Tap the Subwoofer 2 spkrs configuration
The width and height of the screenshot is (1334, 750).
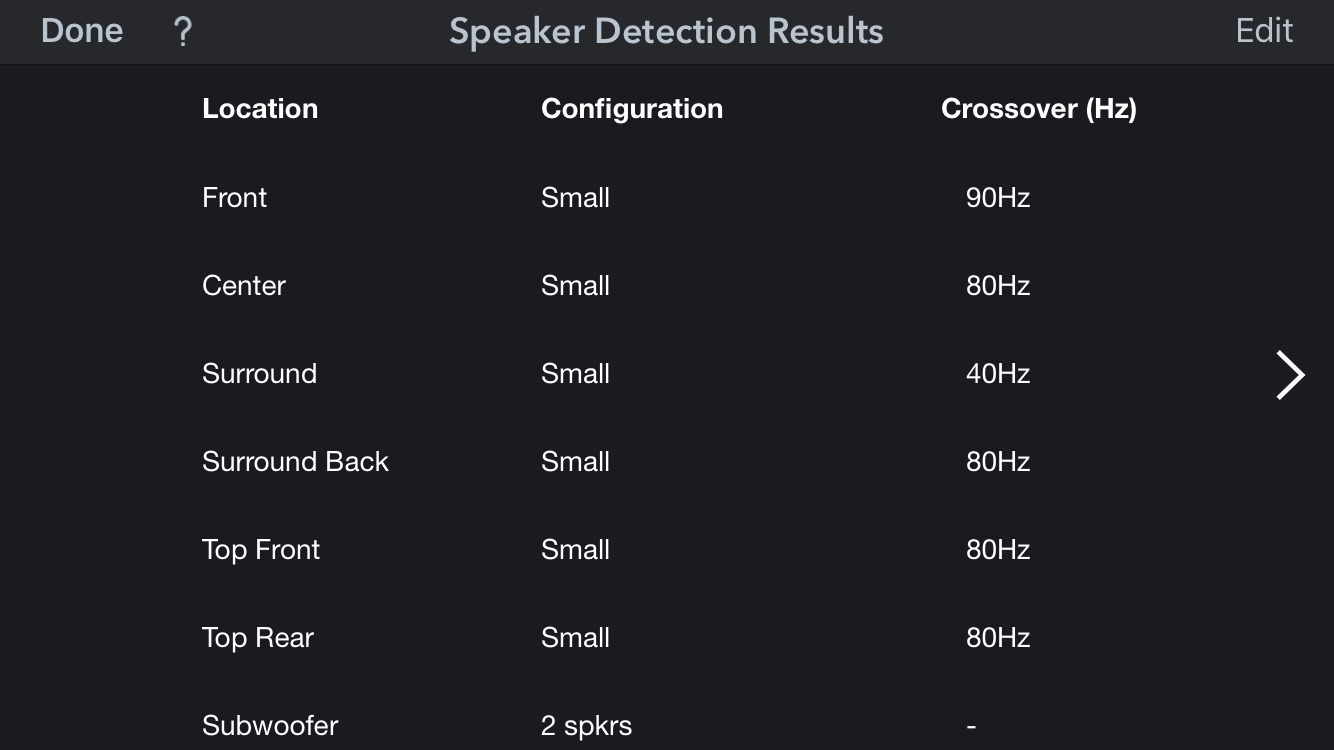click(x=586, y=725)
